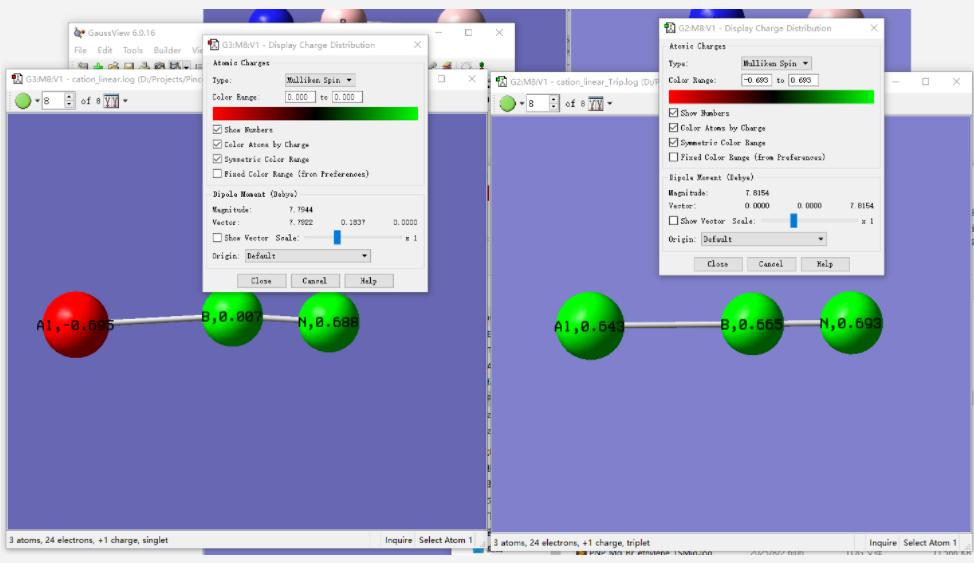The height and width of the screenshot is (563, 974).
Task: Click the vector Scale slider in G3 dialog
Action: click(337, 238)
